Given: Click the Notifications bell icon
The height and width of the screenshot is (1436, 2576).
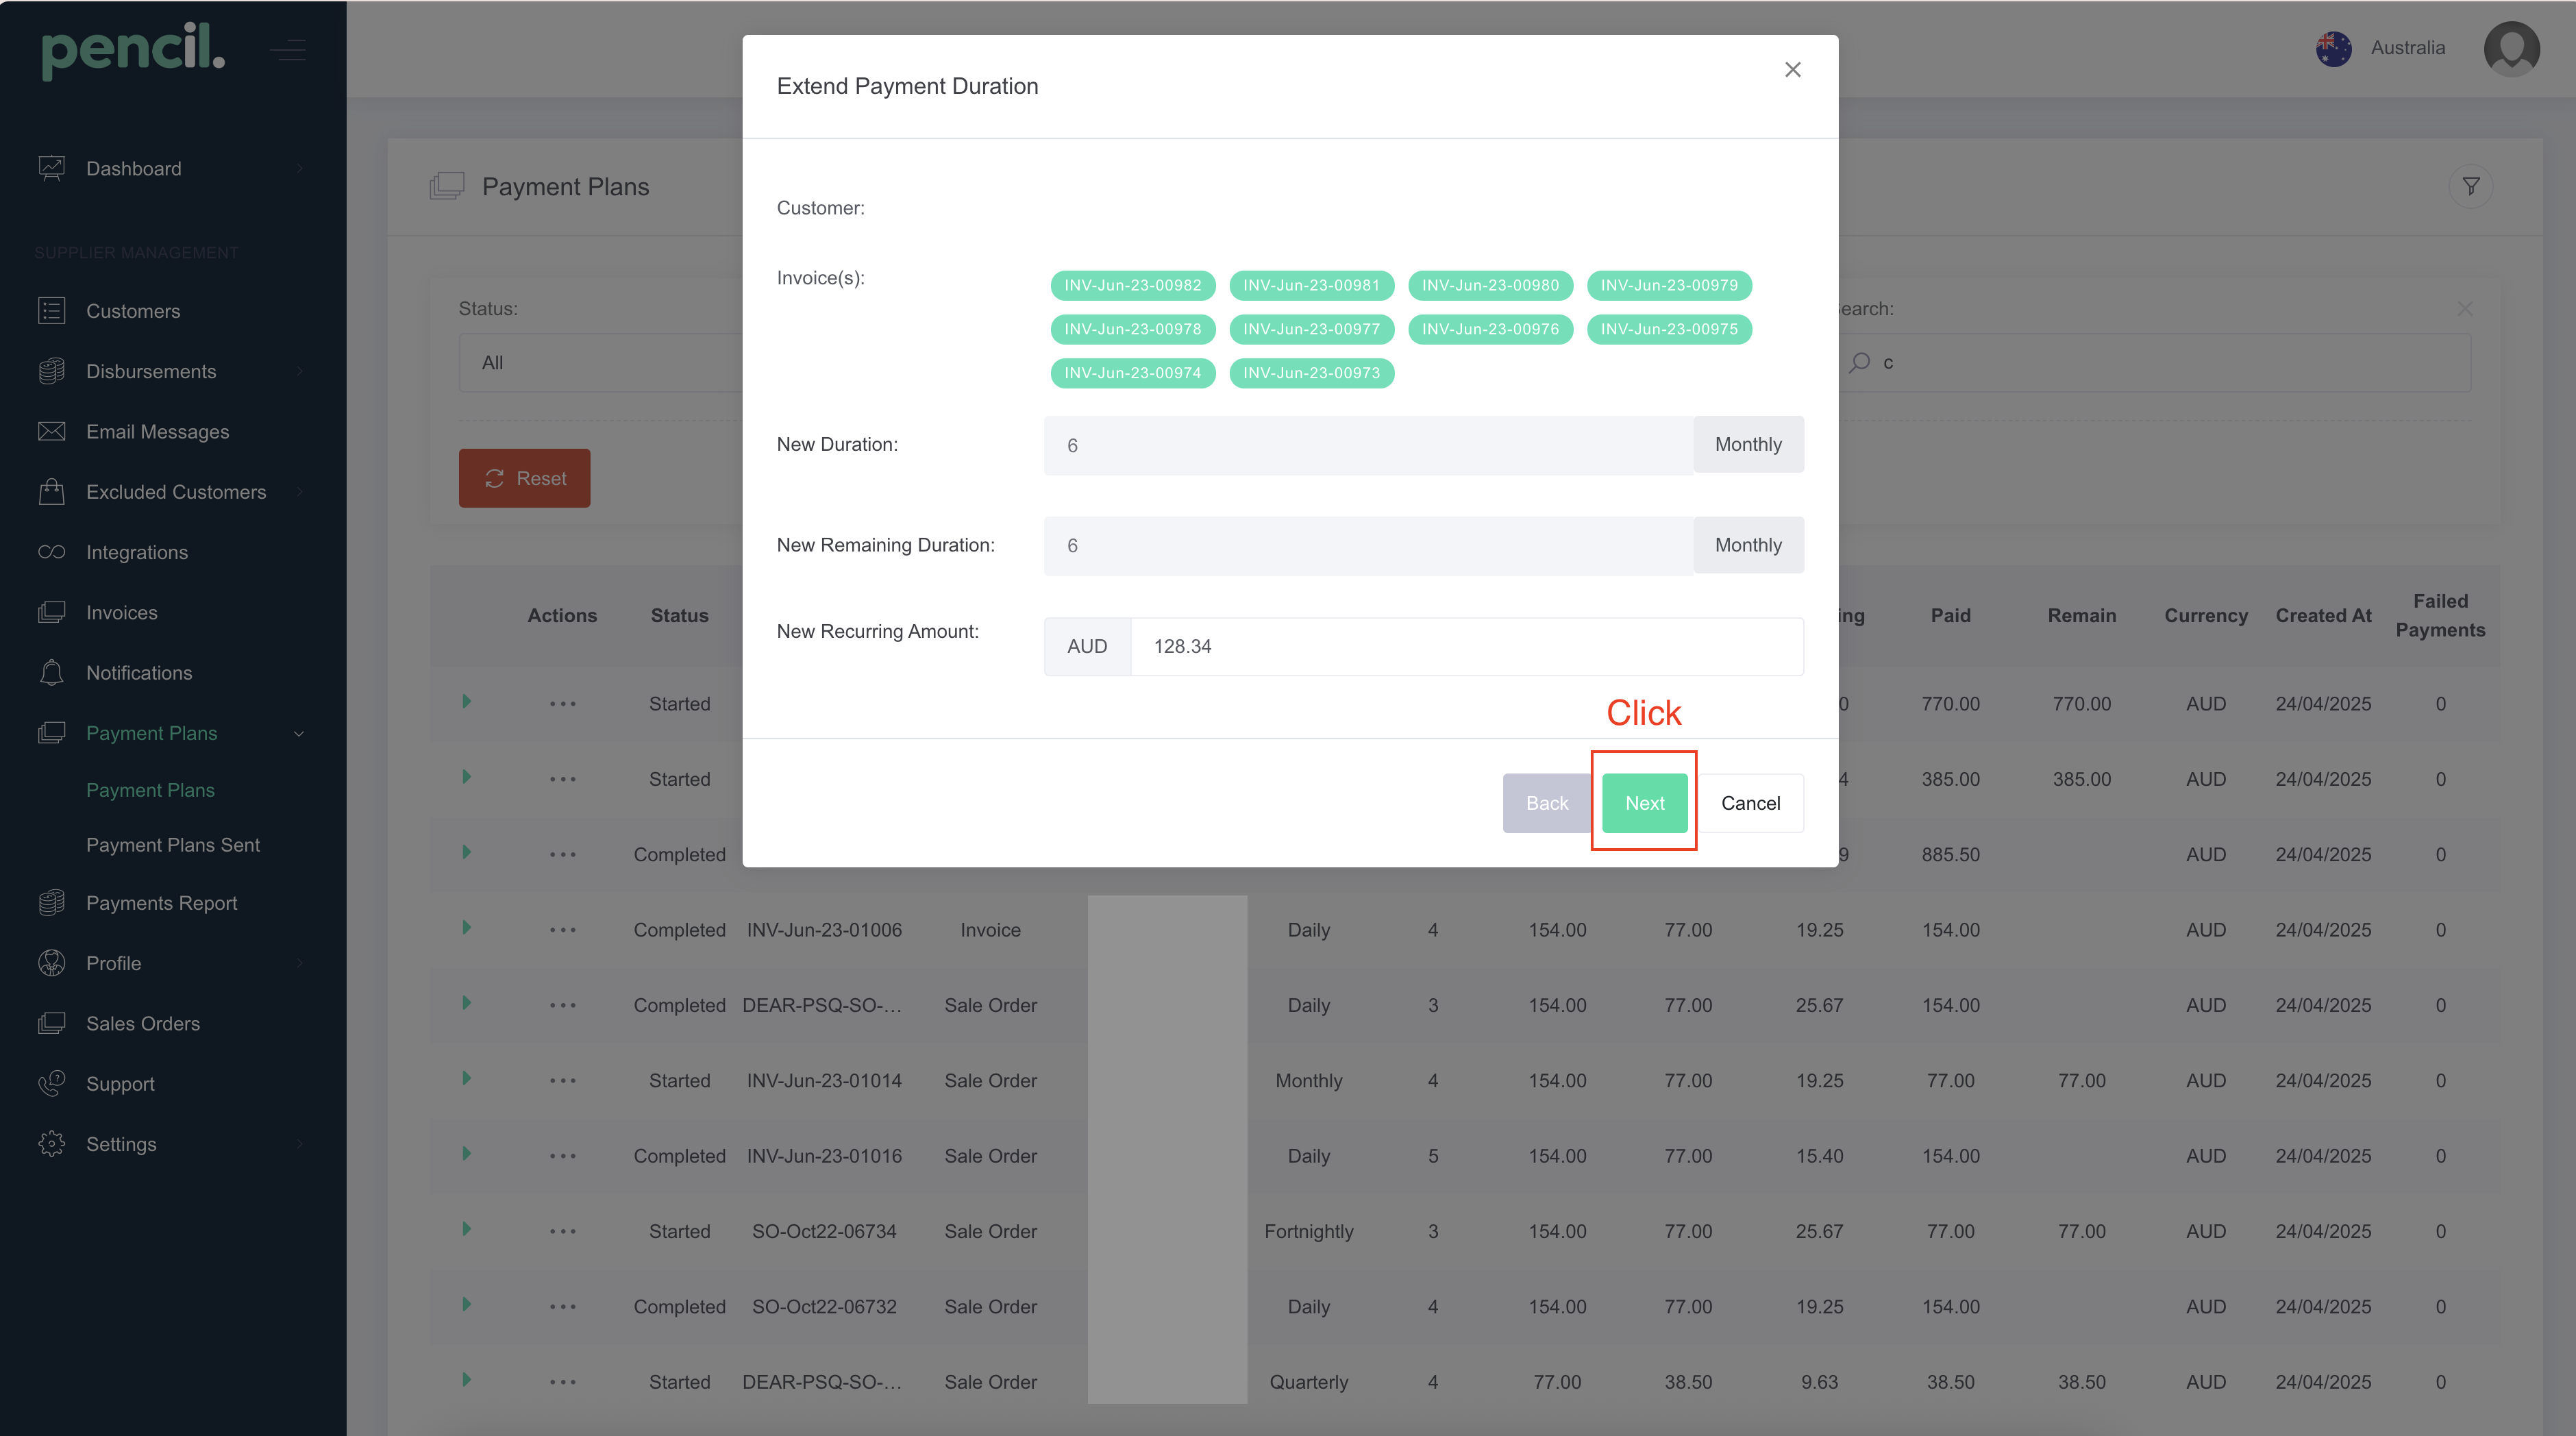Looking at the screenshot, I should 51,672.
